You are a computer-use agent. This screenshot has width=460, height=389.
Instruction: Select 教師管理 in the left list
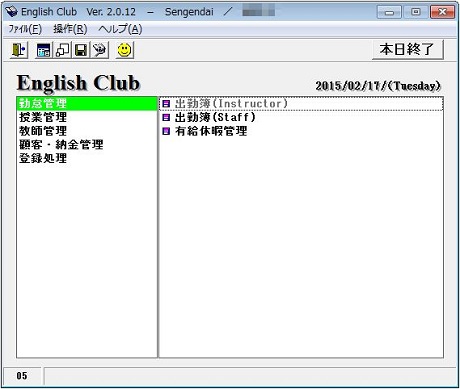coord(87,131)
